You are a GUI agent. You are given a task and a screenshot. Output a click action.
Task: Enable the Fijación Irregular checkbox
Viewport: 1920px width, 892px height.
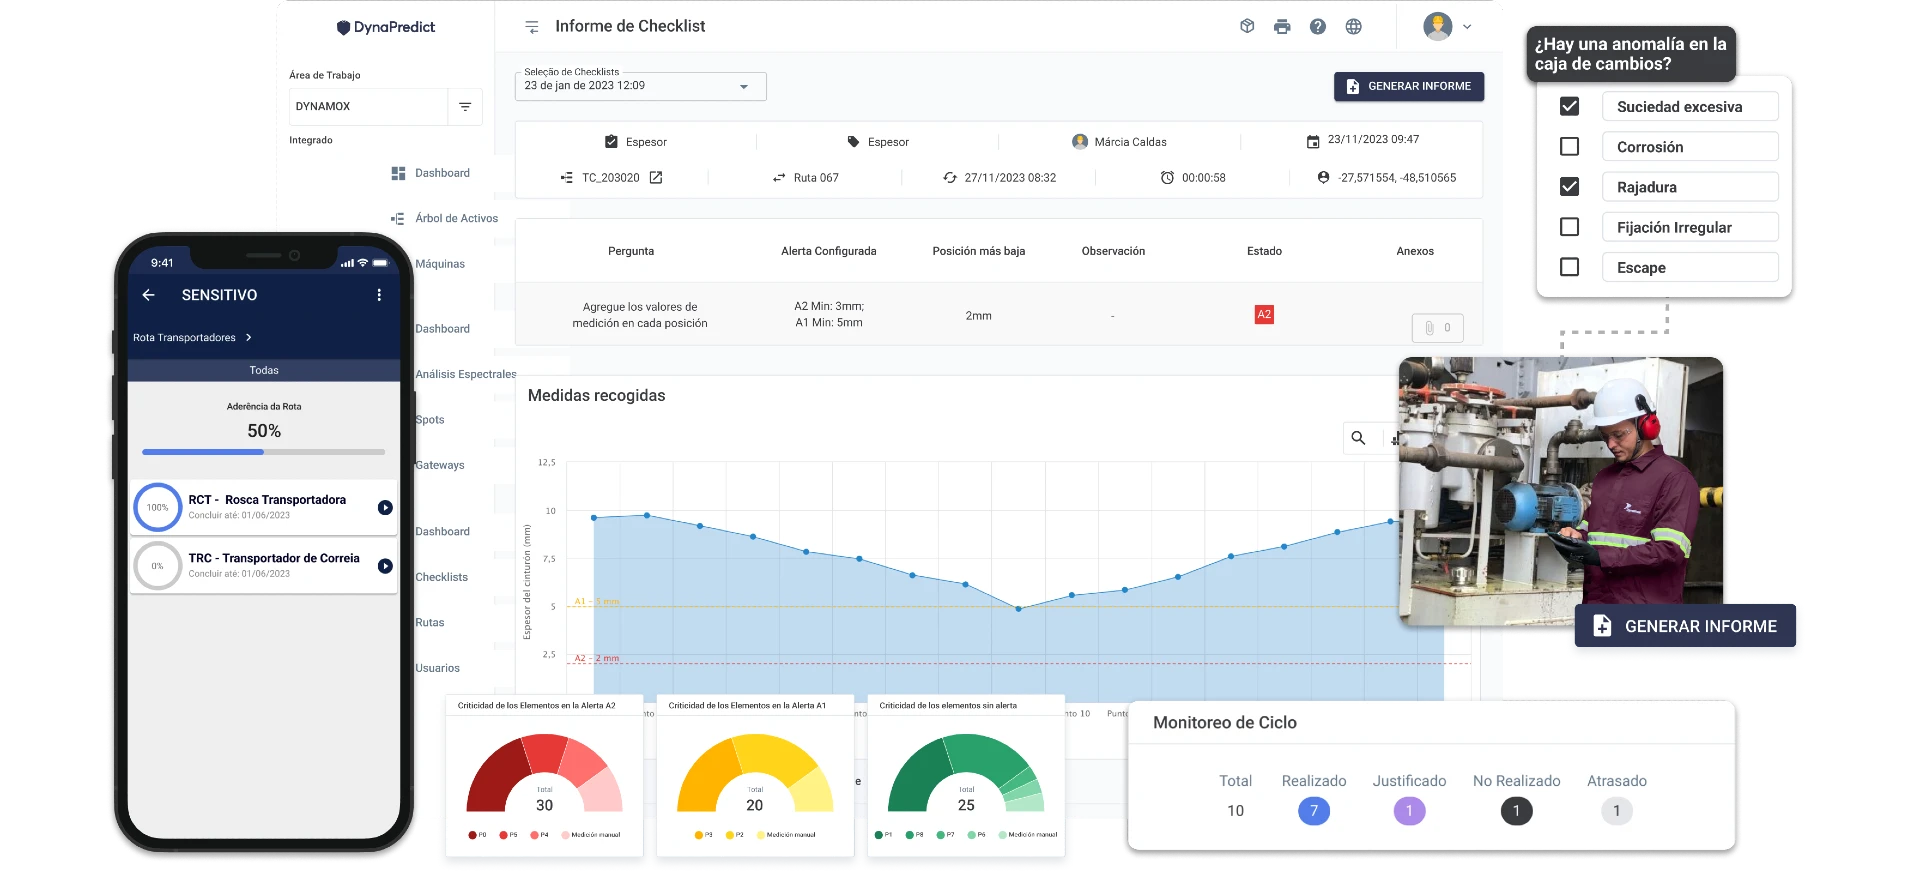point(1569,228)
